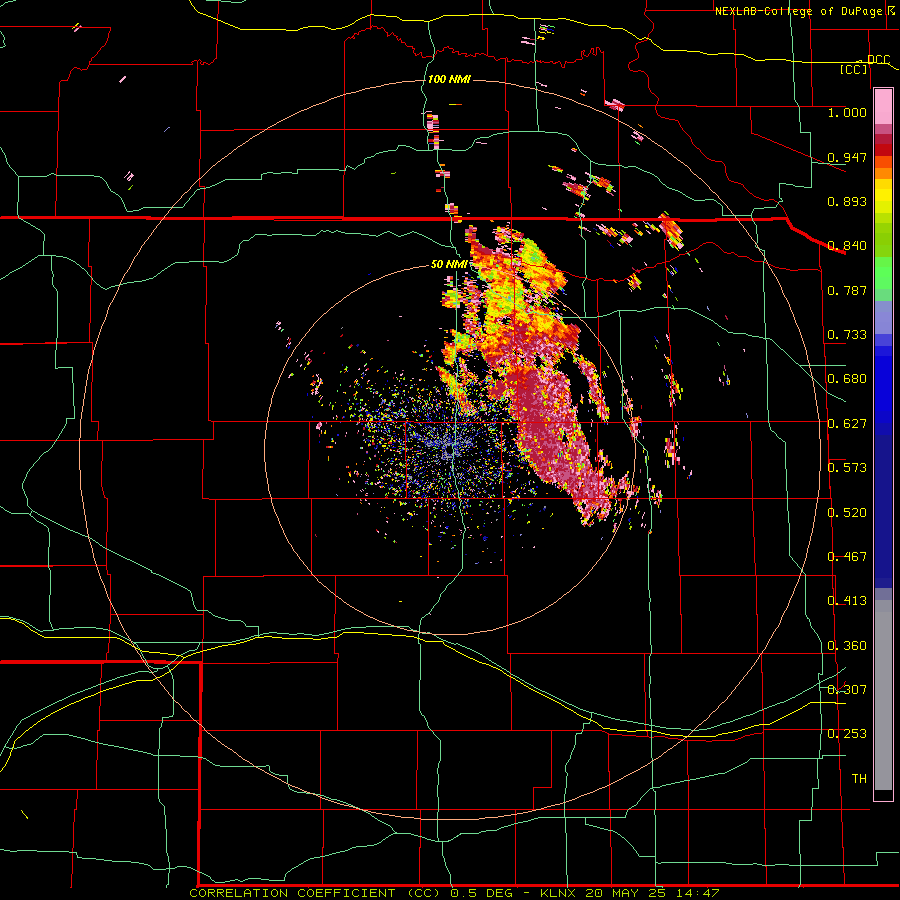This screenshot has width=900, height=900.
Task: Pick the large gray segment of color bar
Action: pos(883,695)
